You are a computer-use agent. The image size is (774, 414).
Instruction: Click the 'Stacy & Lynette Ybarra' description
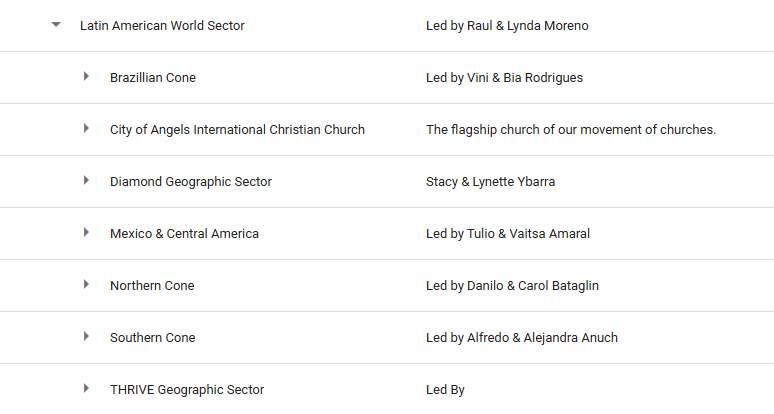(490, 182)
